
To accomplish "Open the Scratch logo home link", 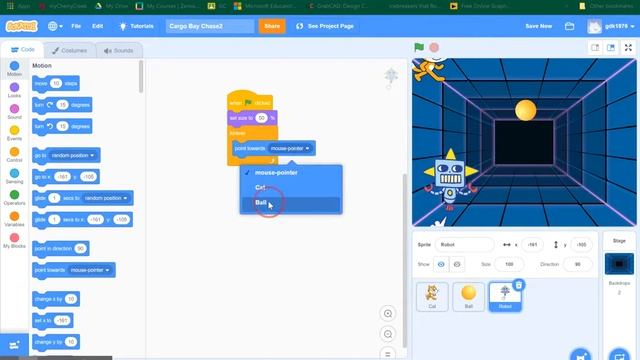I will tap(21, 26).
